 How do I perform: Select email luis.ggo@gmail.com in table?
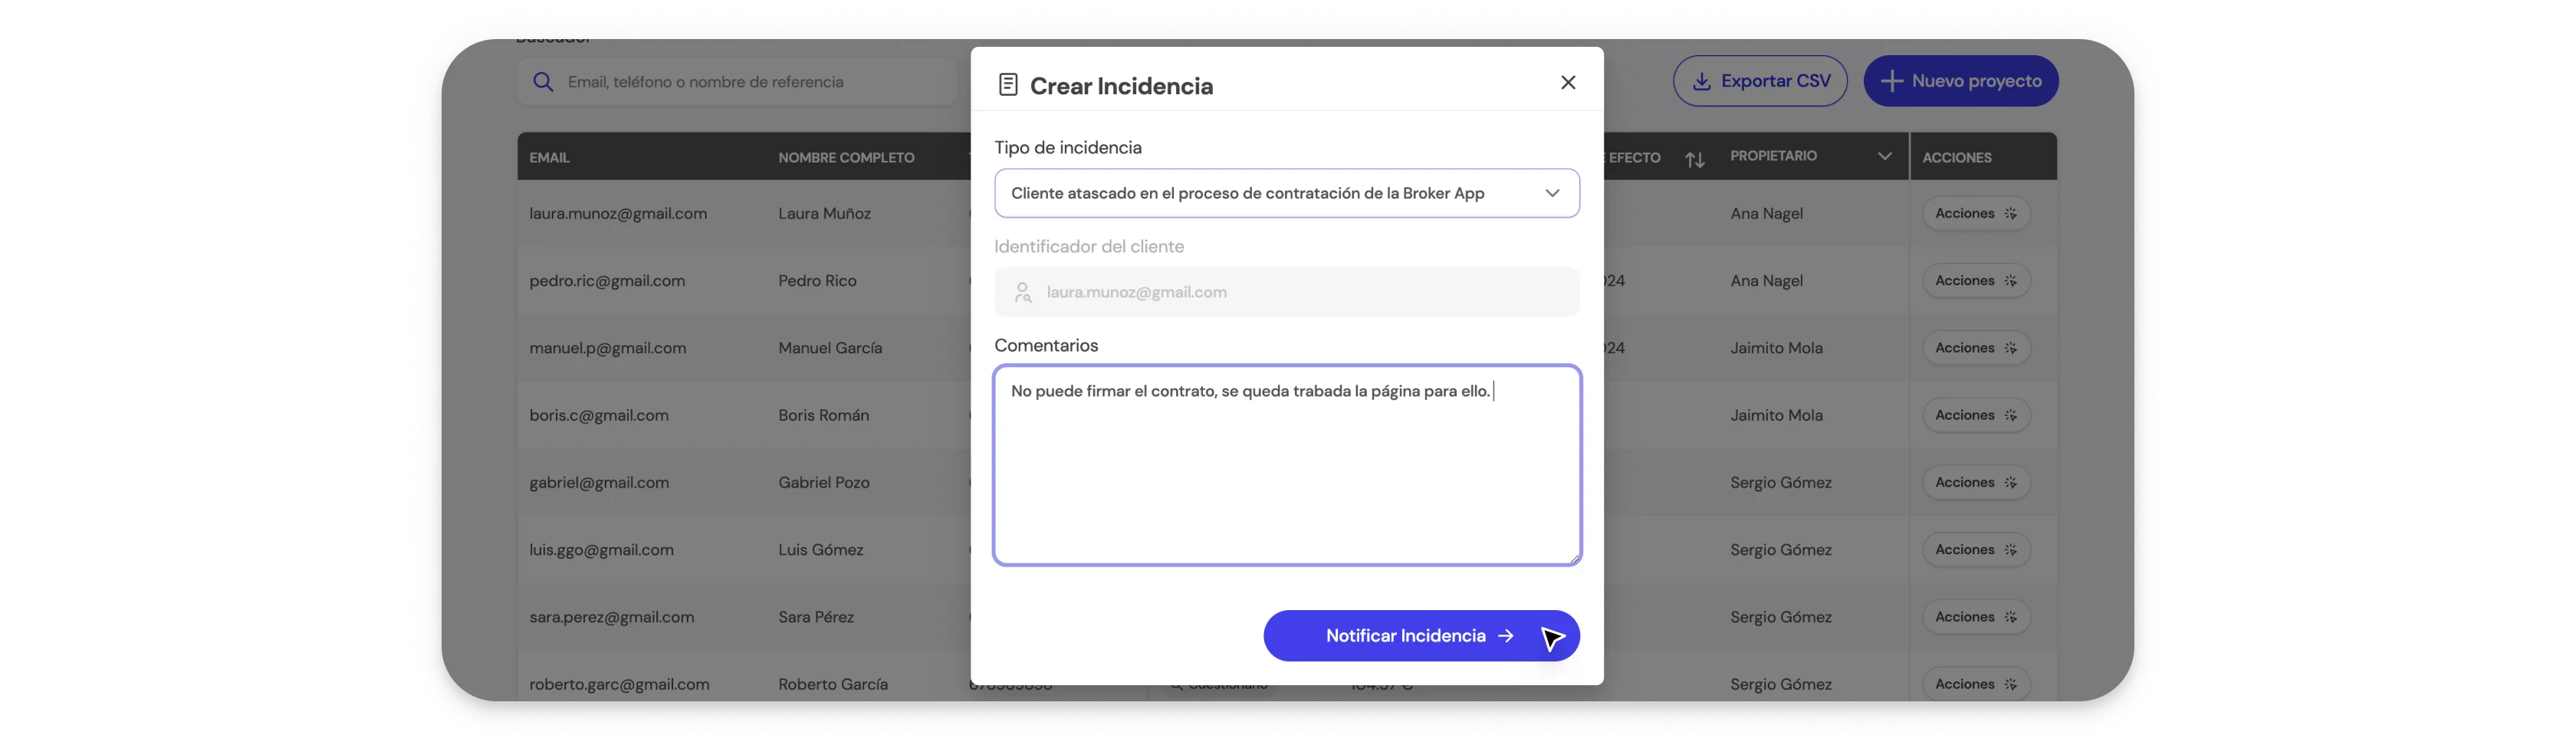coord(601,550)
